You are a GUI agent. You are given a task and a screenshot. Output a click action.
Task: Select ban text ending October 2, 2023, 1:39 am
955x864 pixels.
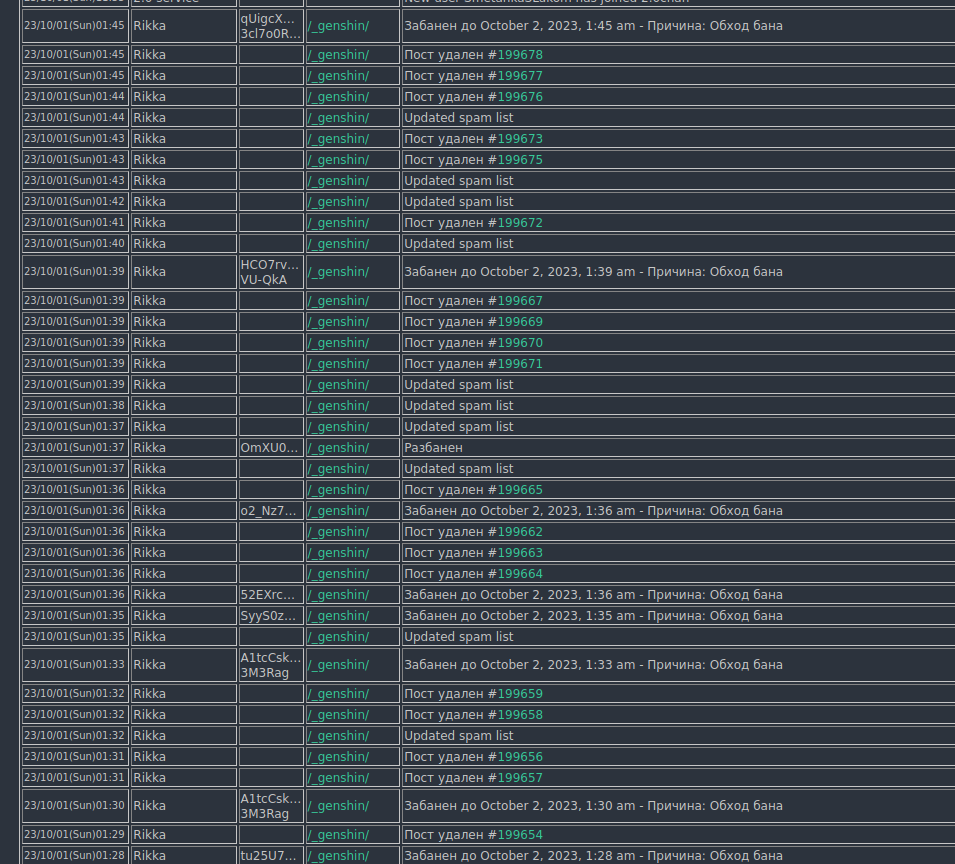(x=593, y=272)
